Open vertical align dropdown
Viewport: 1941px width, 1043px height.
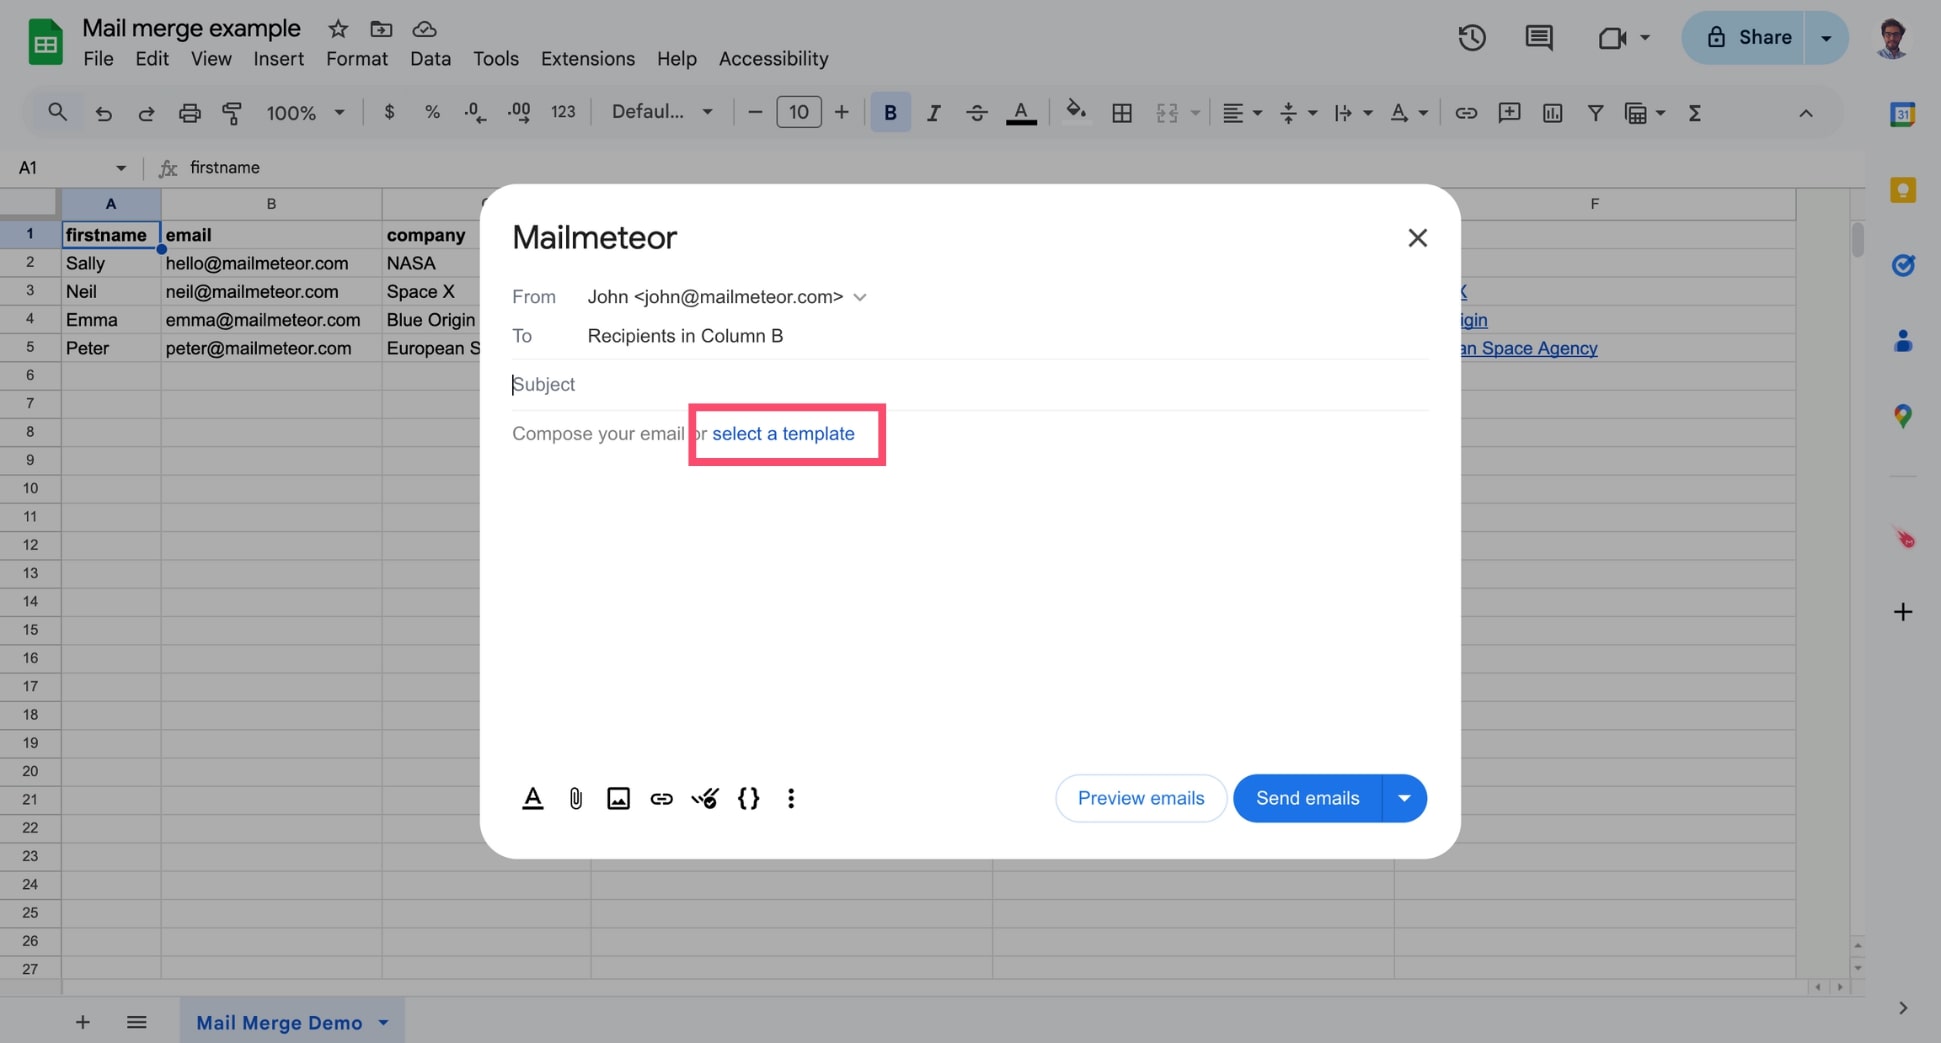(1298, 113)
